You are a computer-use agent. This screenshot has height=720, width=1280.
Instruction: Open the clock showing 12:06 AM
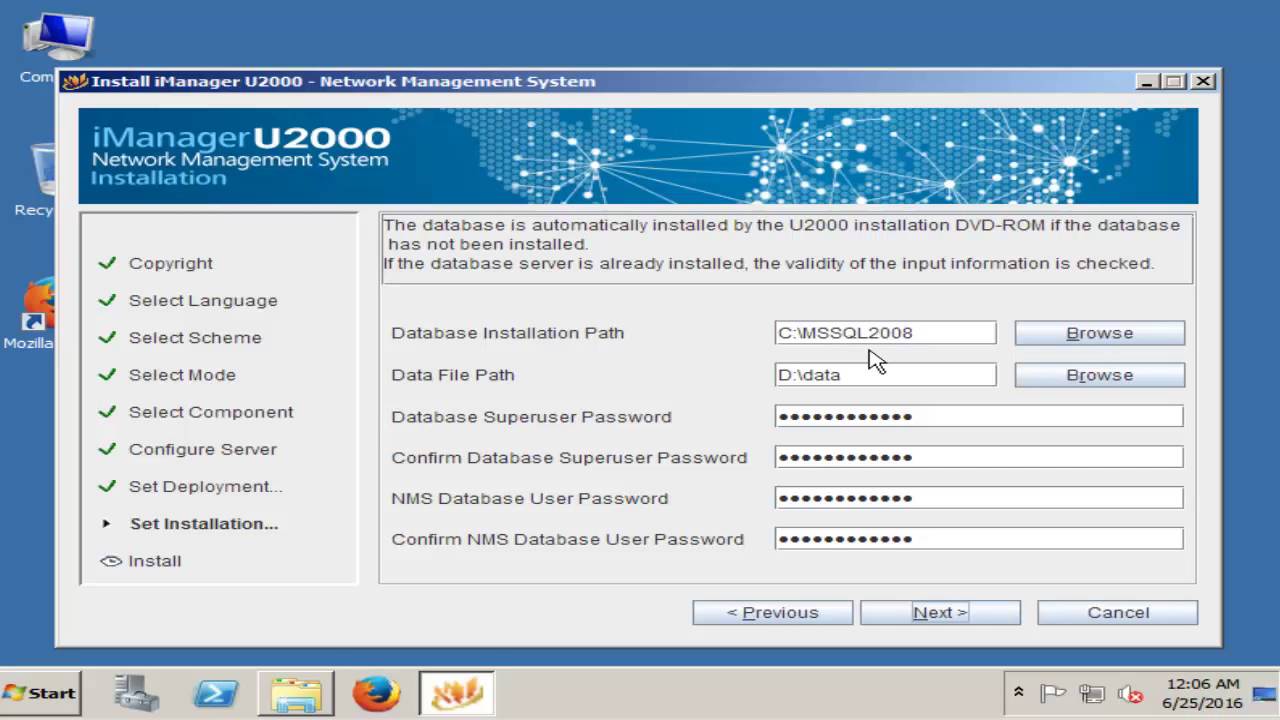(x=1202, y=693)
